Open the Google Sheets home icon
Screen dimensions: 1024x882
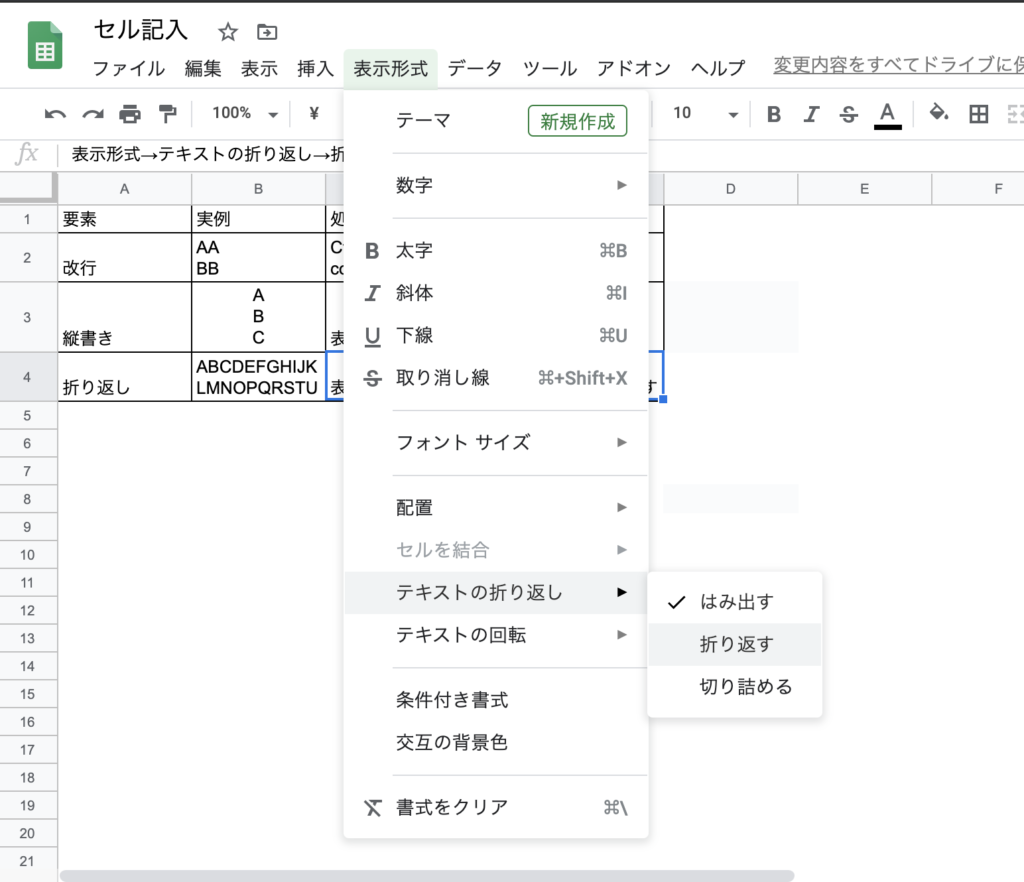[45, 45]
